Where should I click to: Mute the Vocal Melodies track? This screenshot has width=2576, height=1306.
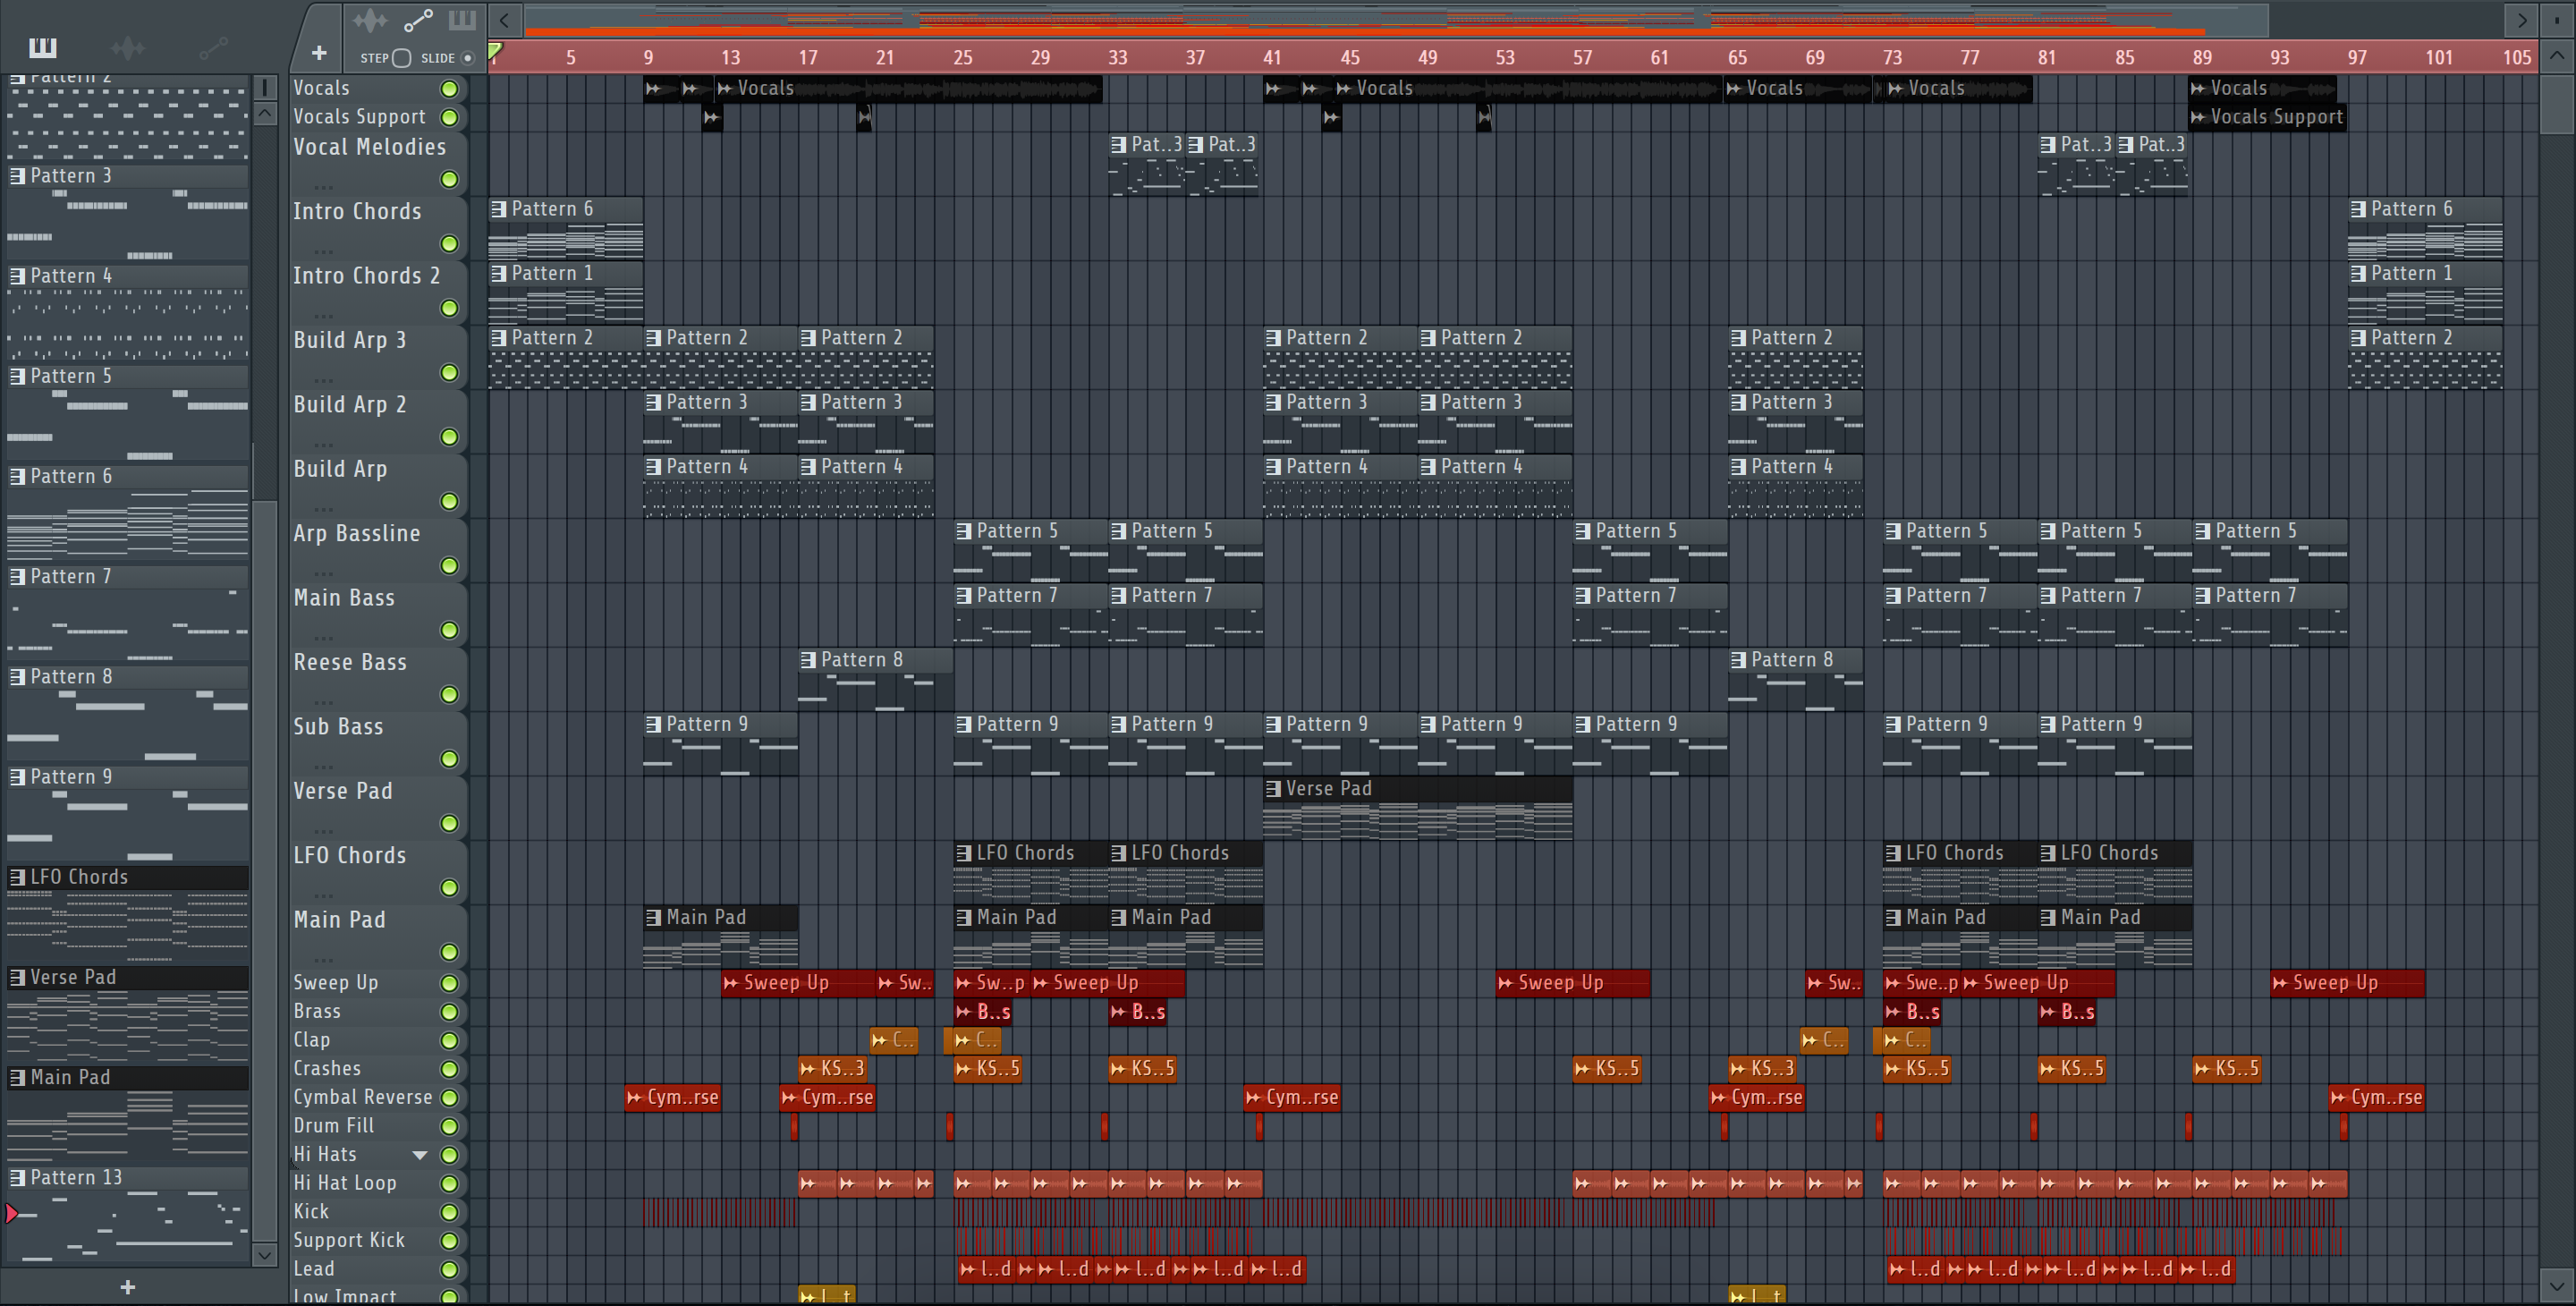click(x=450, y=179)
